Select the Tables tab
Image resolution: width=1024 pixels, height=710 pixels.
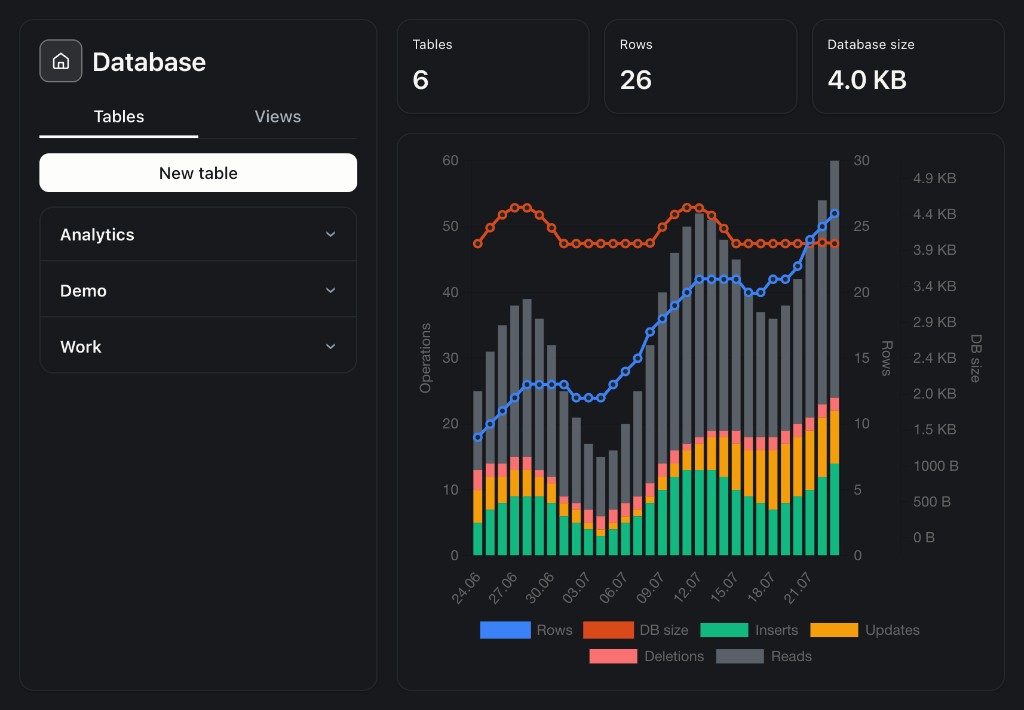tap(119, 116)
